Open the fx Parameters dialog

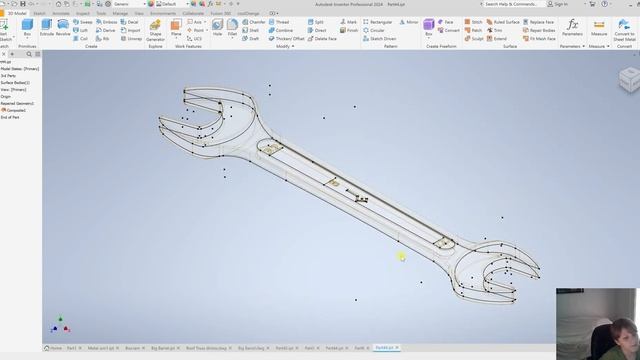point(572,28)
